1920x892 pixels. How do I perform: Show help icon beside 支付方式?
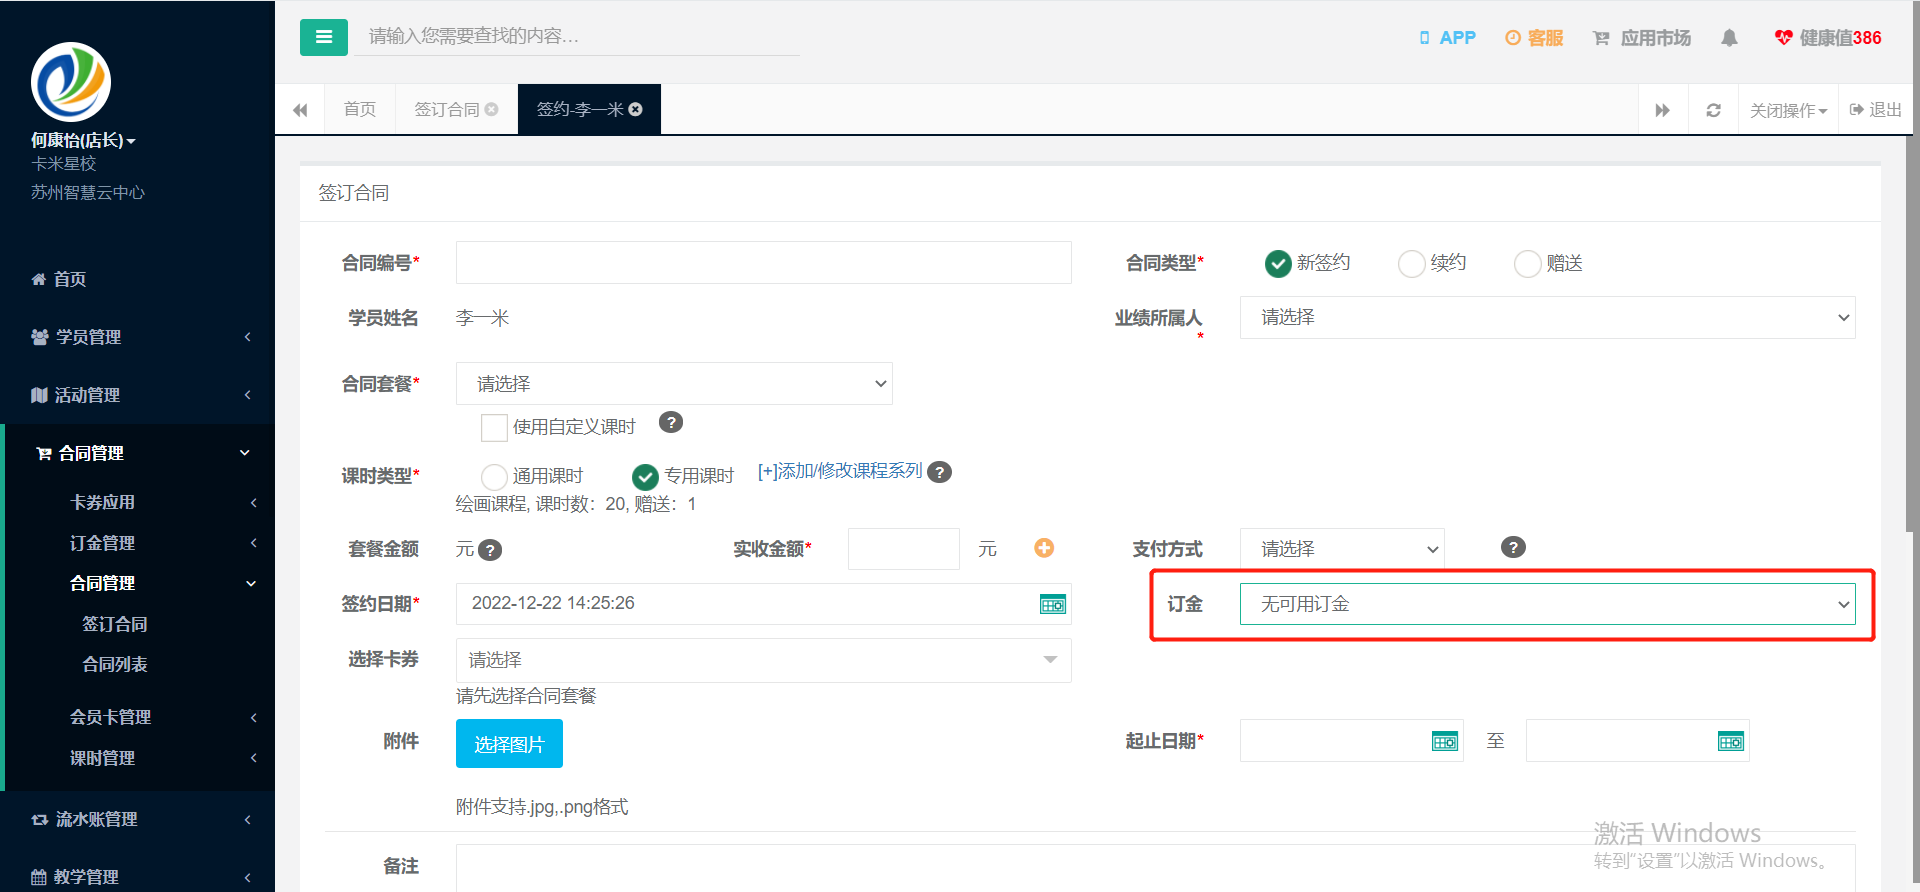(1513, 547)
